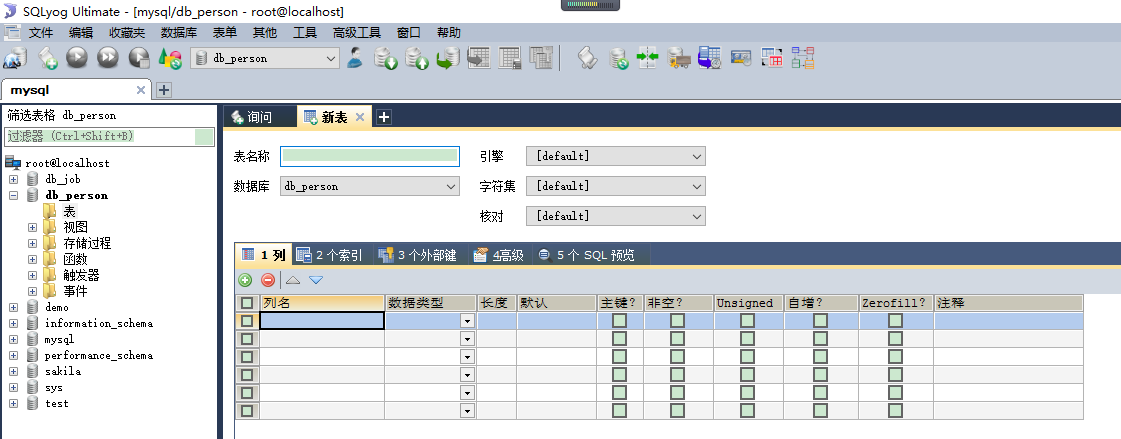Collapse the db_person database node
Screen dimensions: 1121x439
coord(13,195)
